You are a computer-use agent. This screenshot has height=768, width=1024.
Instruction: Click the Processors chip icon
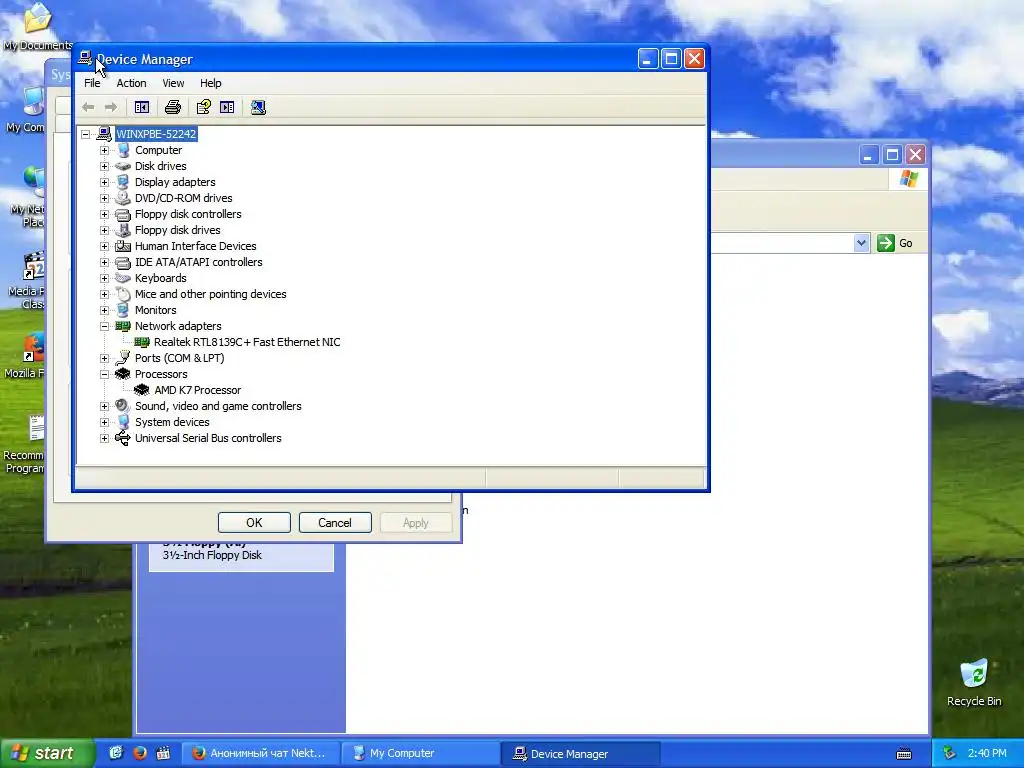tap(123, 374)
